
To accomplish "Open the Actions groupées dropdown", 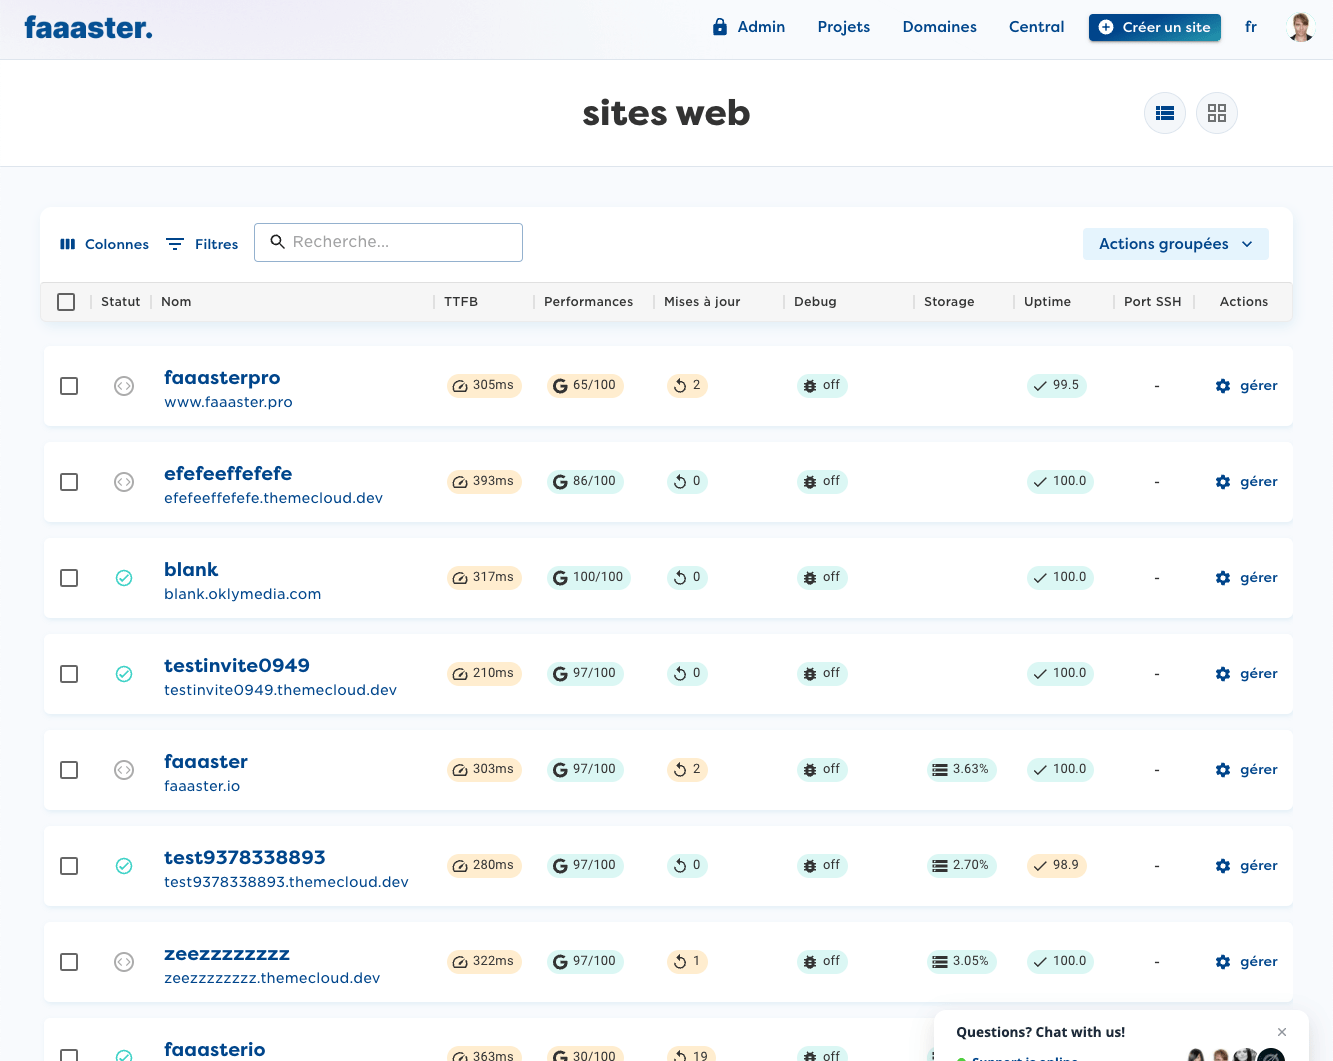I will (x=1176, y=244).
